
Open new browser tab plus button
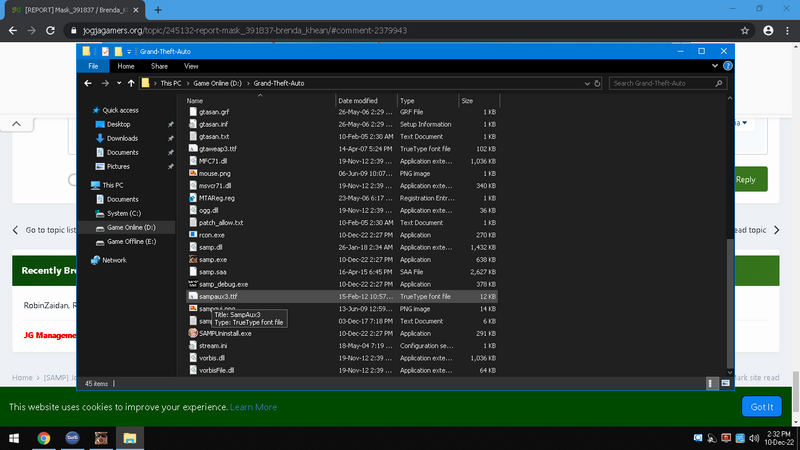[x=158, y=10]
